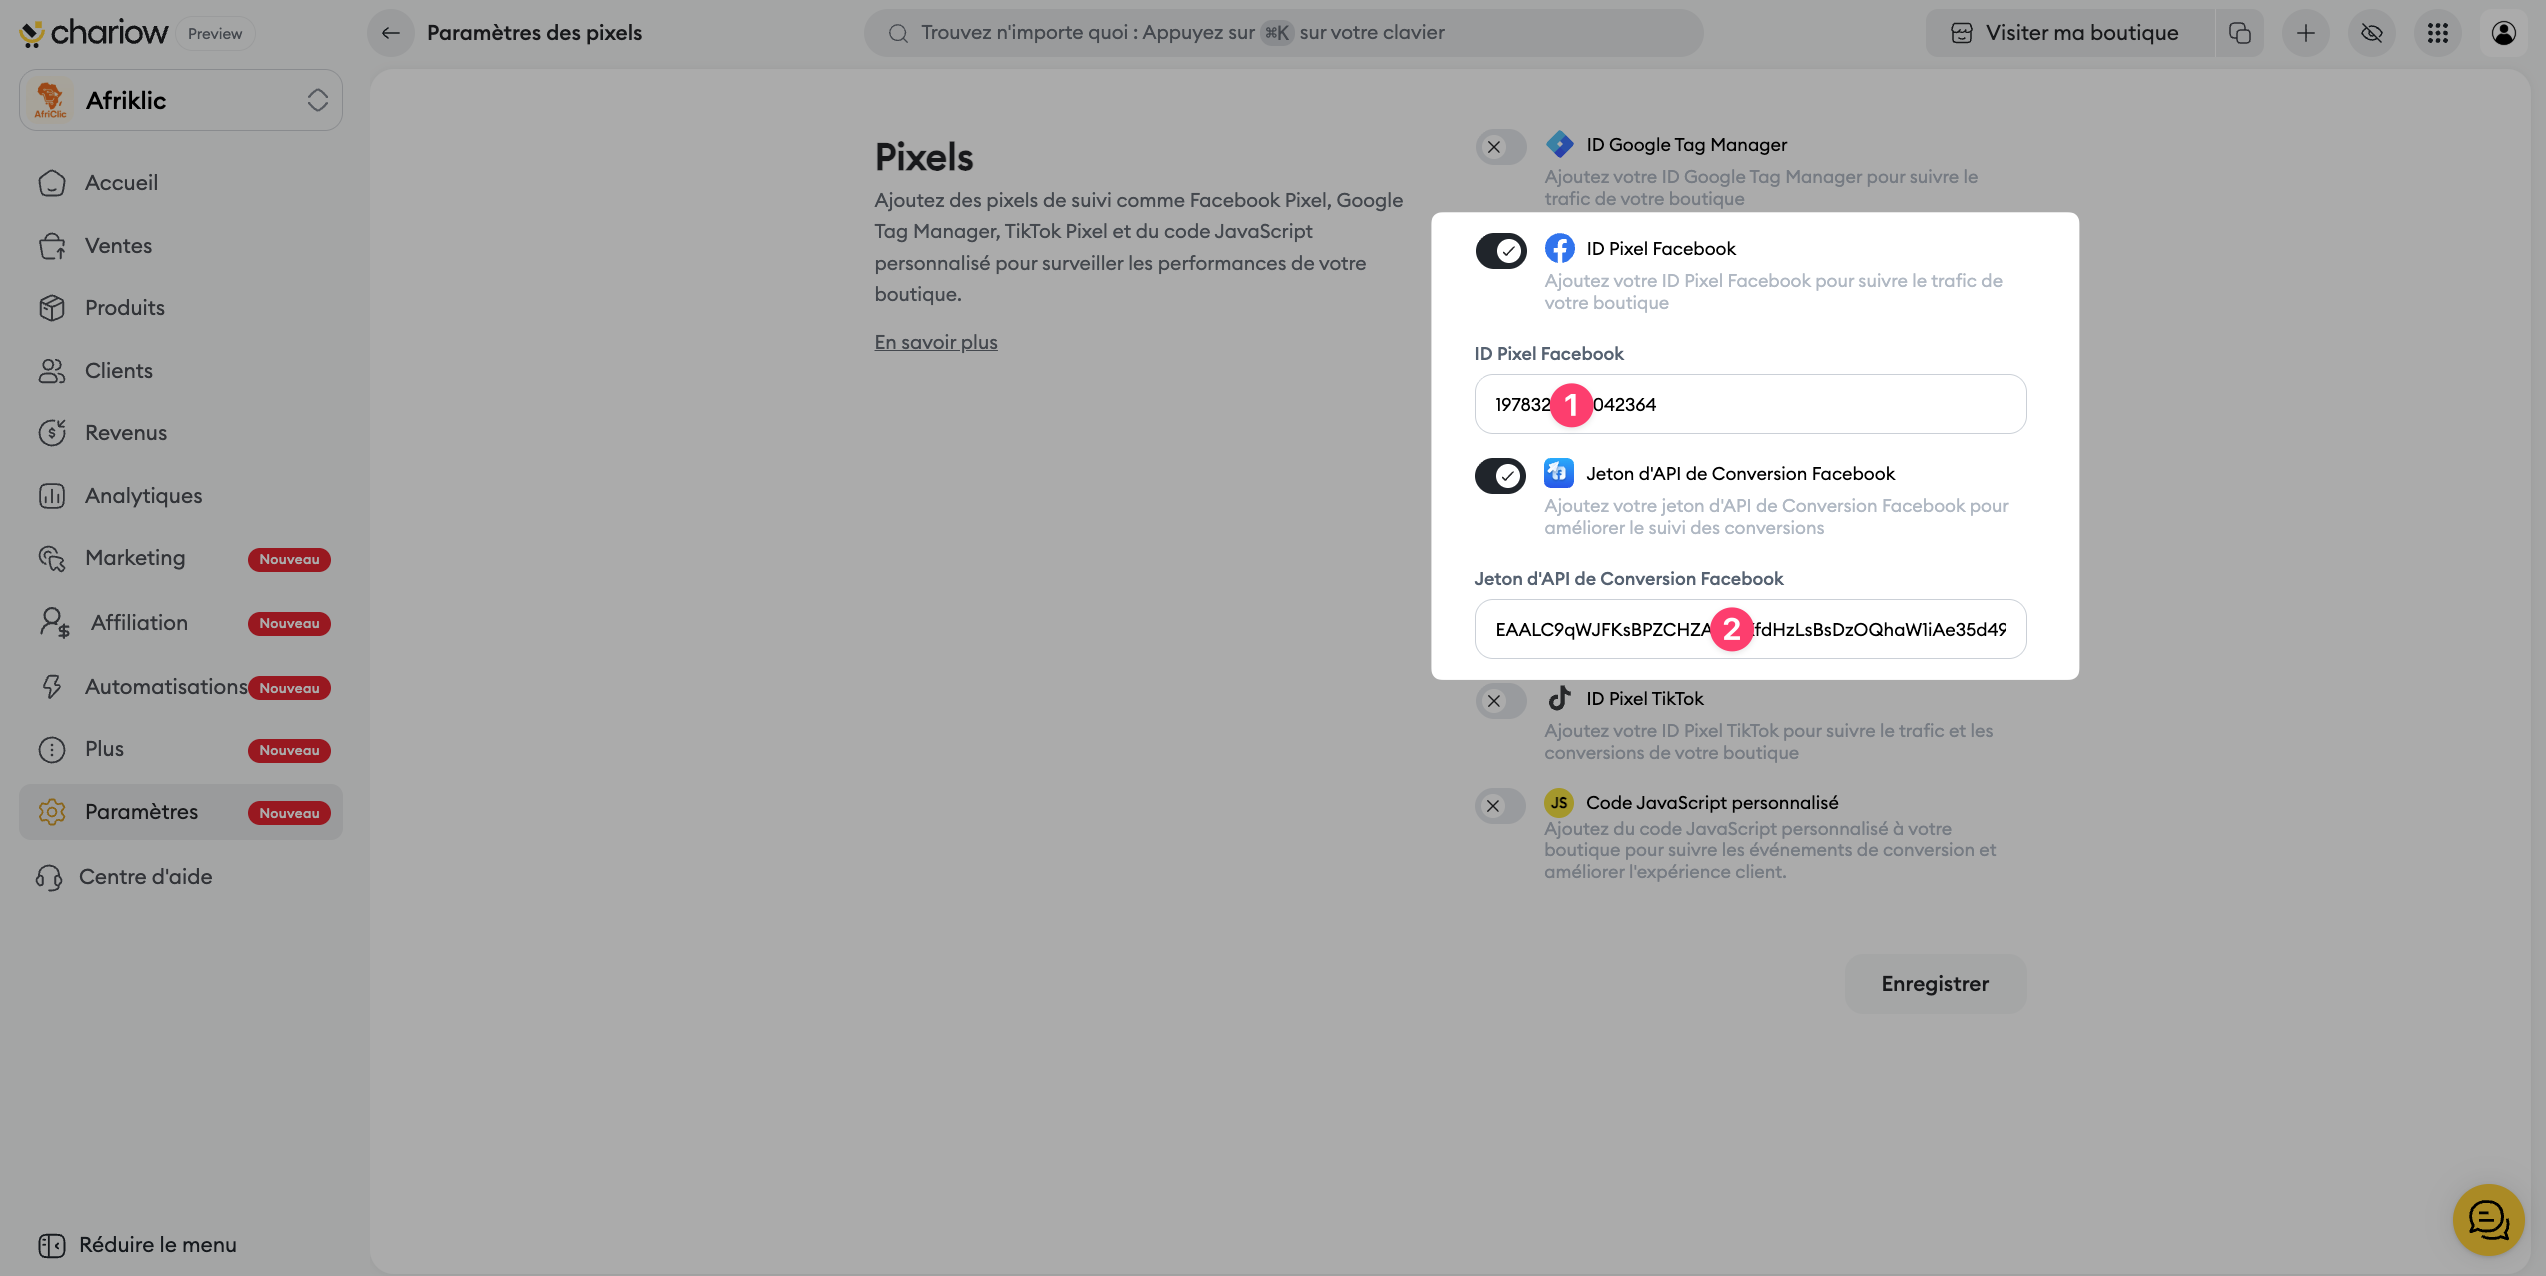Screen dimensions: 2546x1276
Task: Open Marketing in the sidebar
Action: [x=135, y=558]
